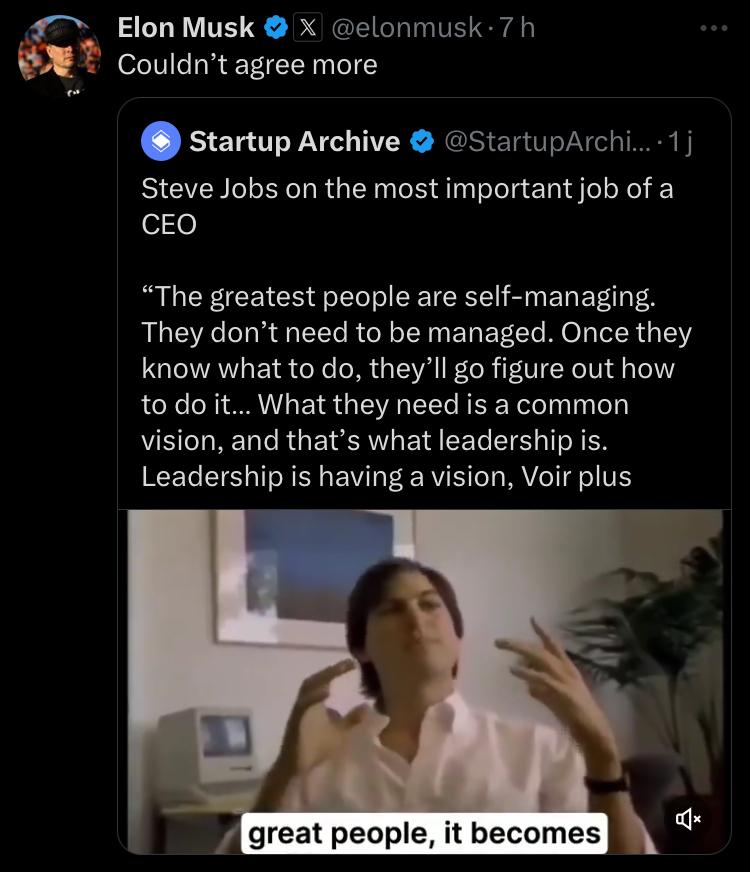Click the @elonmusk handle
This screenshot has width=750, height=872.
pyautogui.click(x=405, y=28)
